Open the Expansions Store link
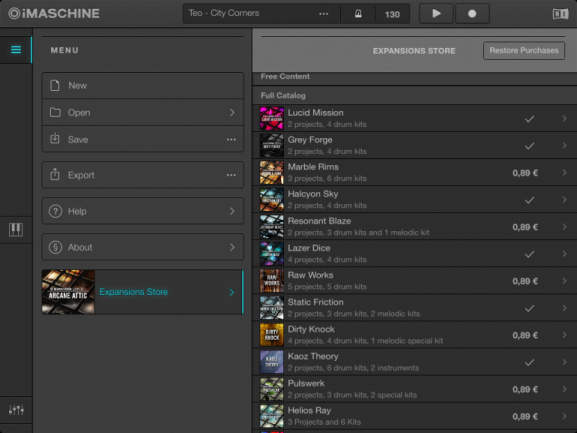This screenshot has height=433, width=577. pos(134,292)
